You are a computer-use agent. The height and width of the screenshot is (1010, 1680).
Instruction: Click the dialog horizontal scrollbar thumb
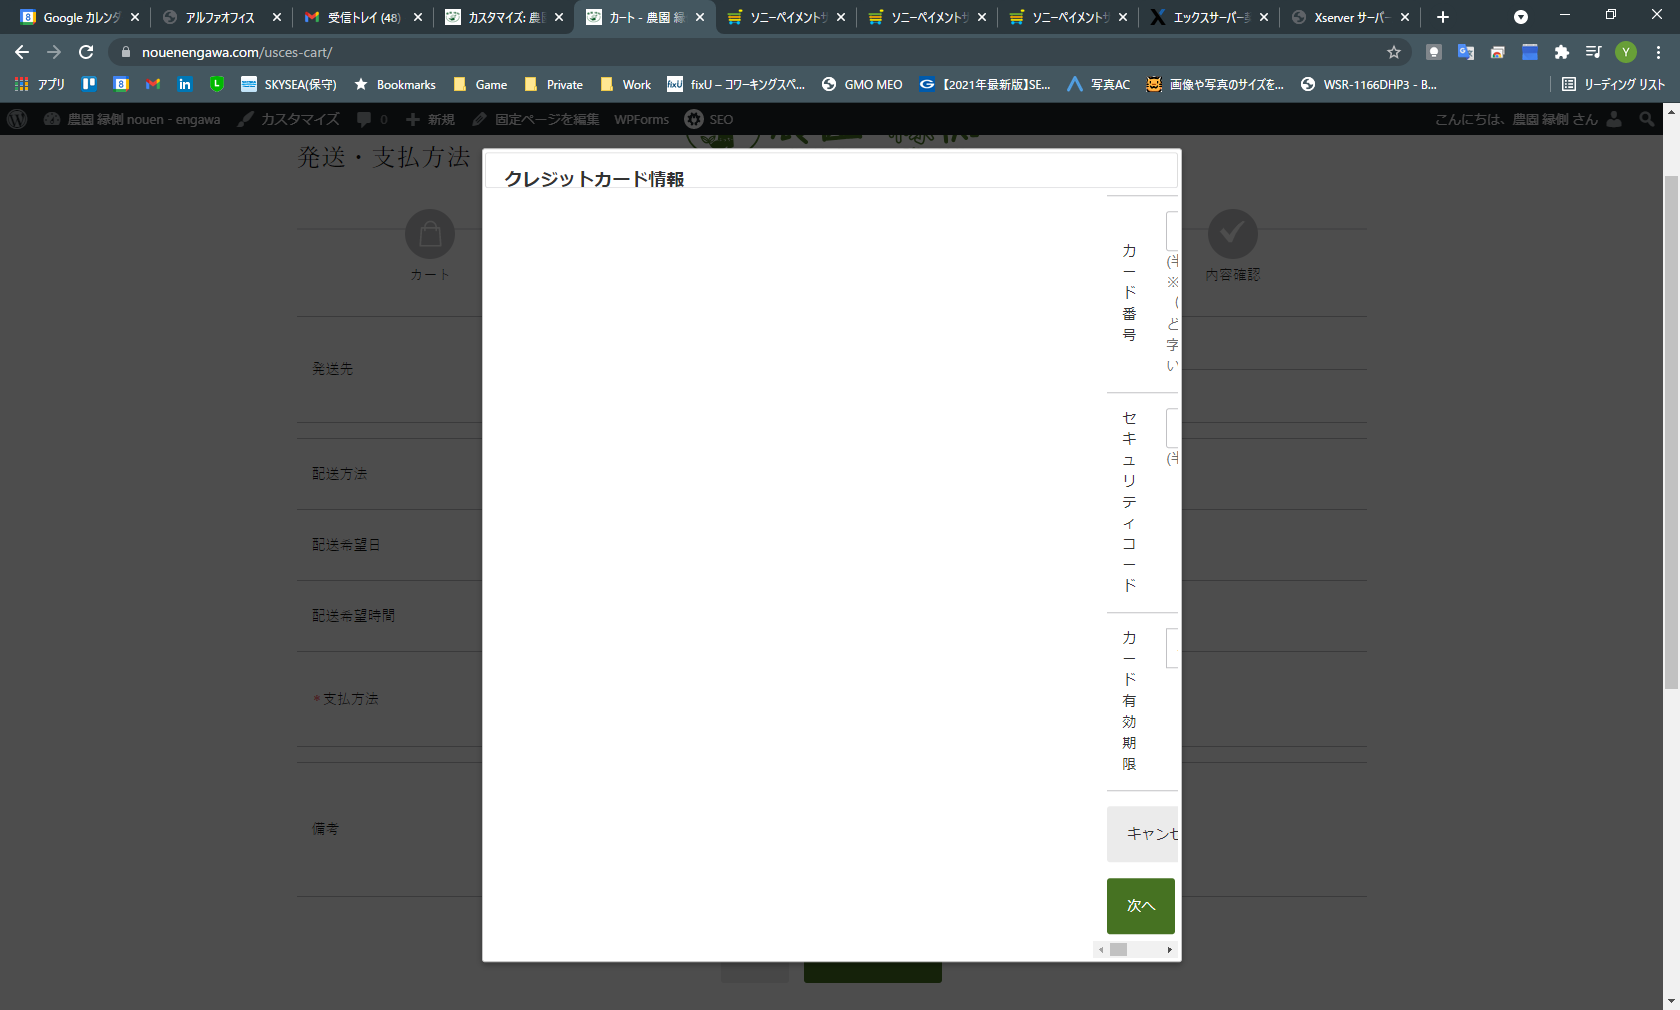[1118, 950]
